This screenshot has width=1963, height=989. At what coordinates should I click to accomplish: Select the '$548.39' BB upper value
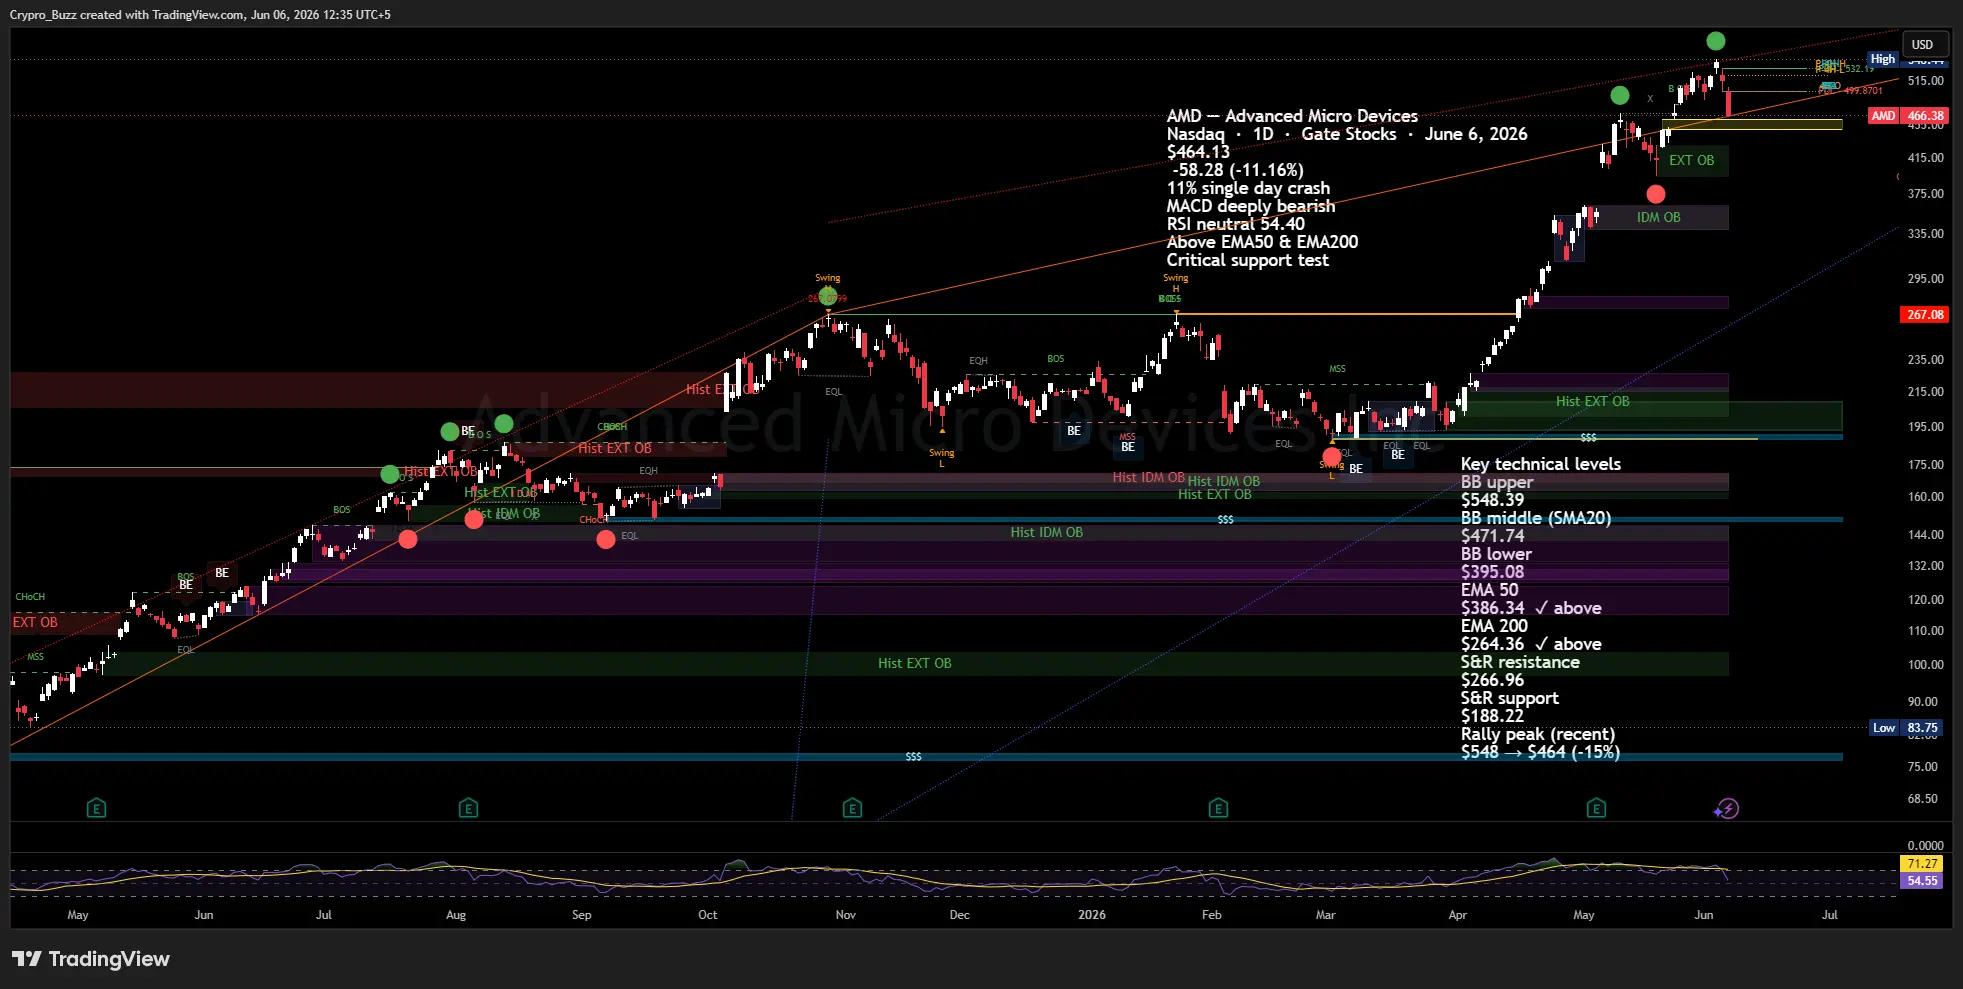[1492, 500]
